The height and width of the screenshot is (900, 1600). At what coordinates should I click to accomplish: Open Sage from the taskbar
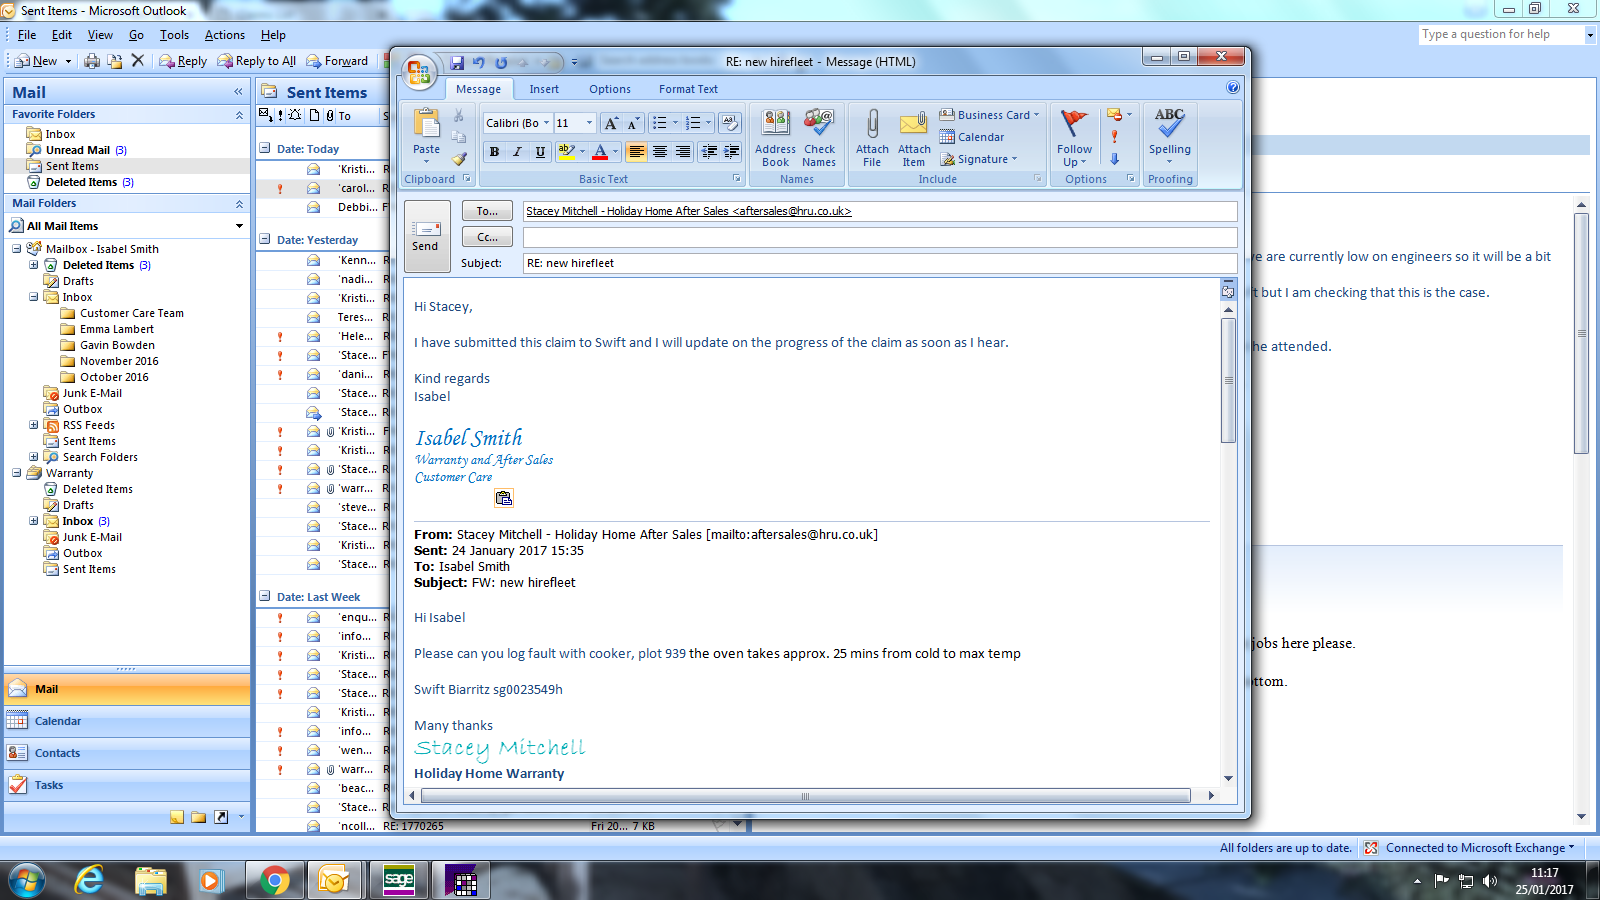398,880
